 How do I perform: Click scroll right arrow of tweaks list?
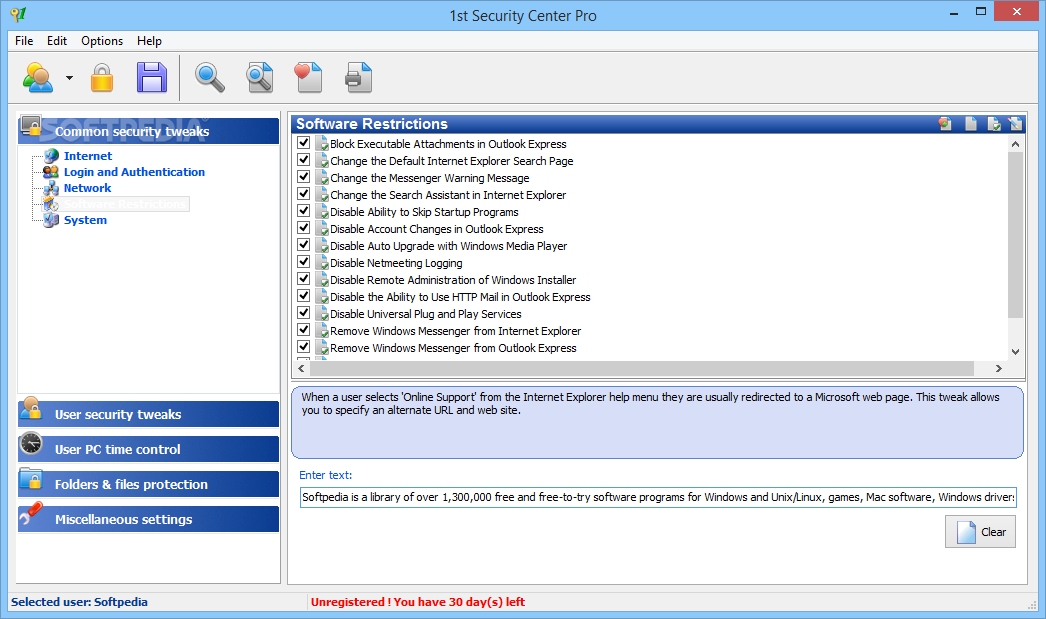tap(999, 368)
